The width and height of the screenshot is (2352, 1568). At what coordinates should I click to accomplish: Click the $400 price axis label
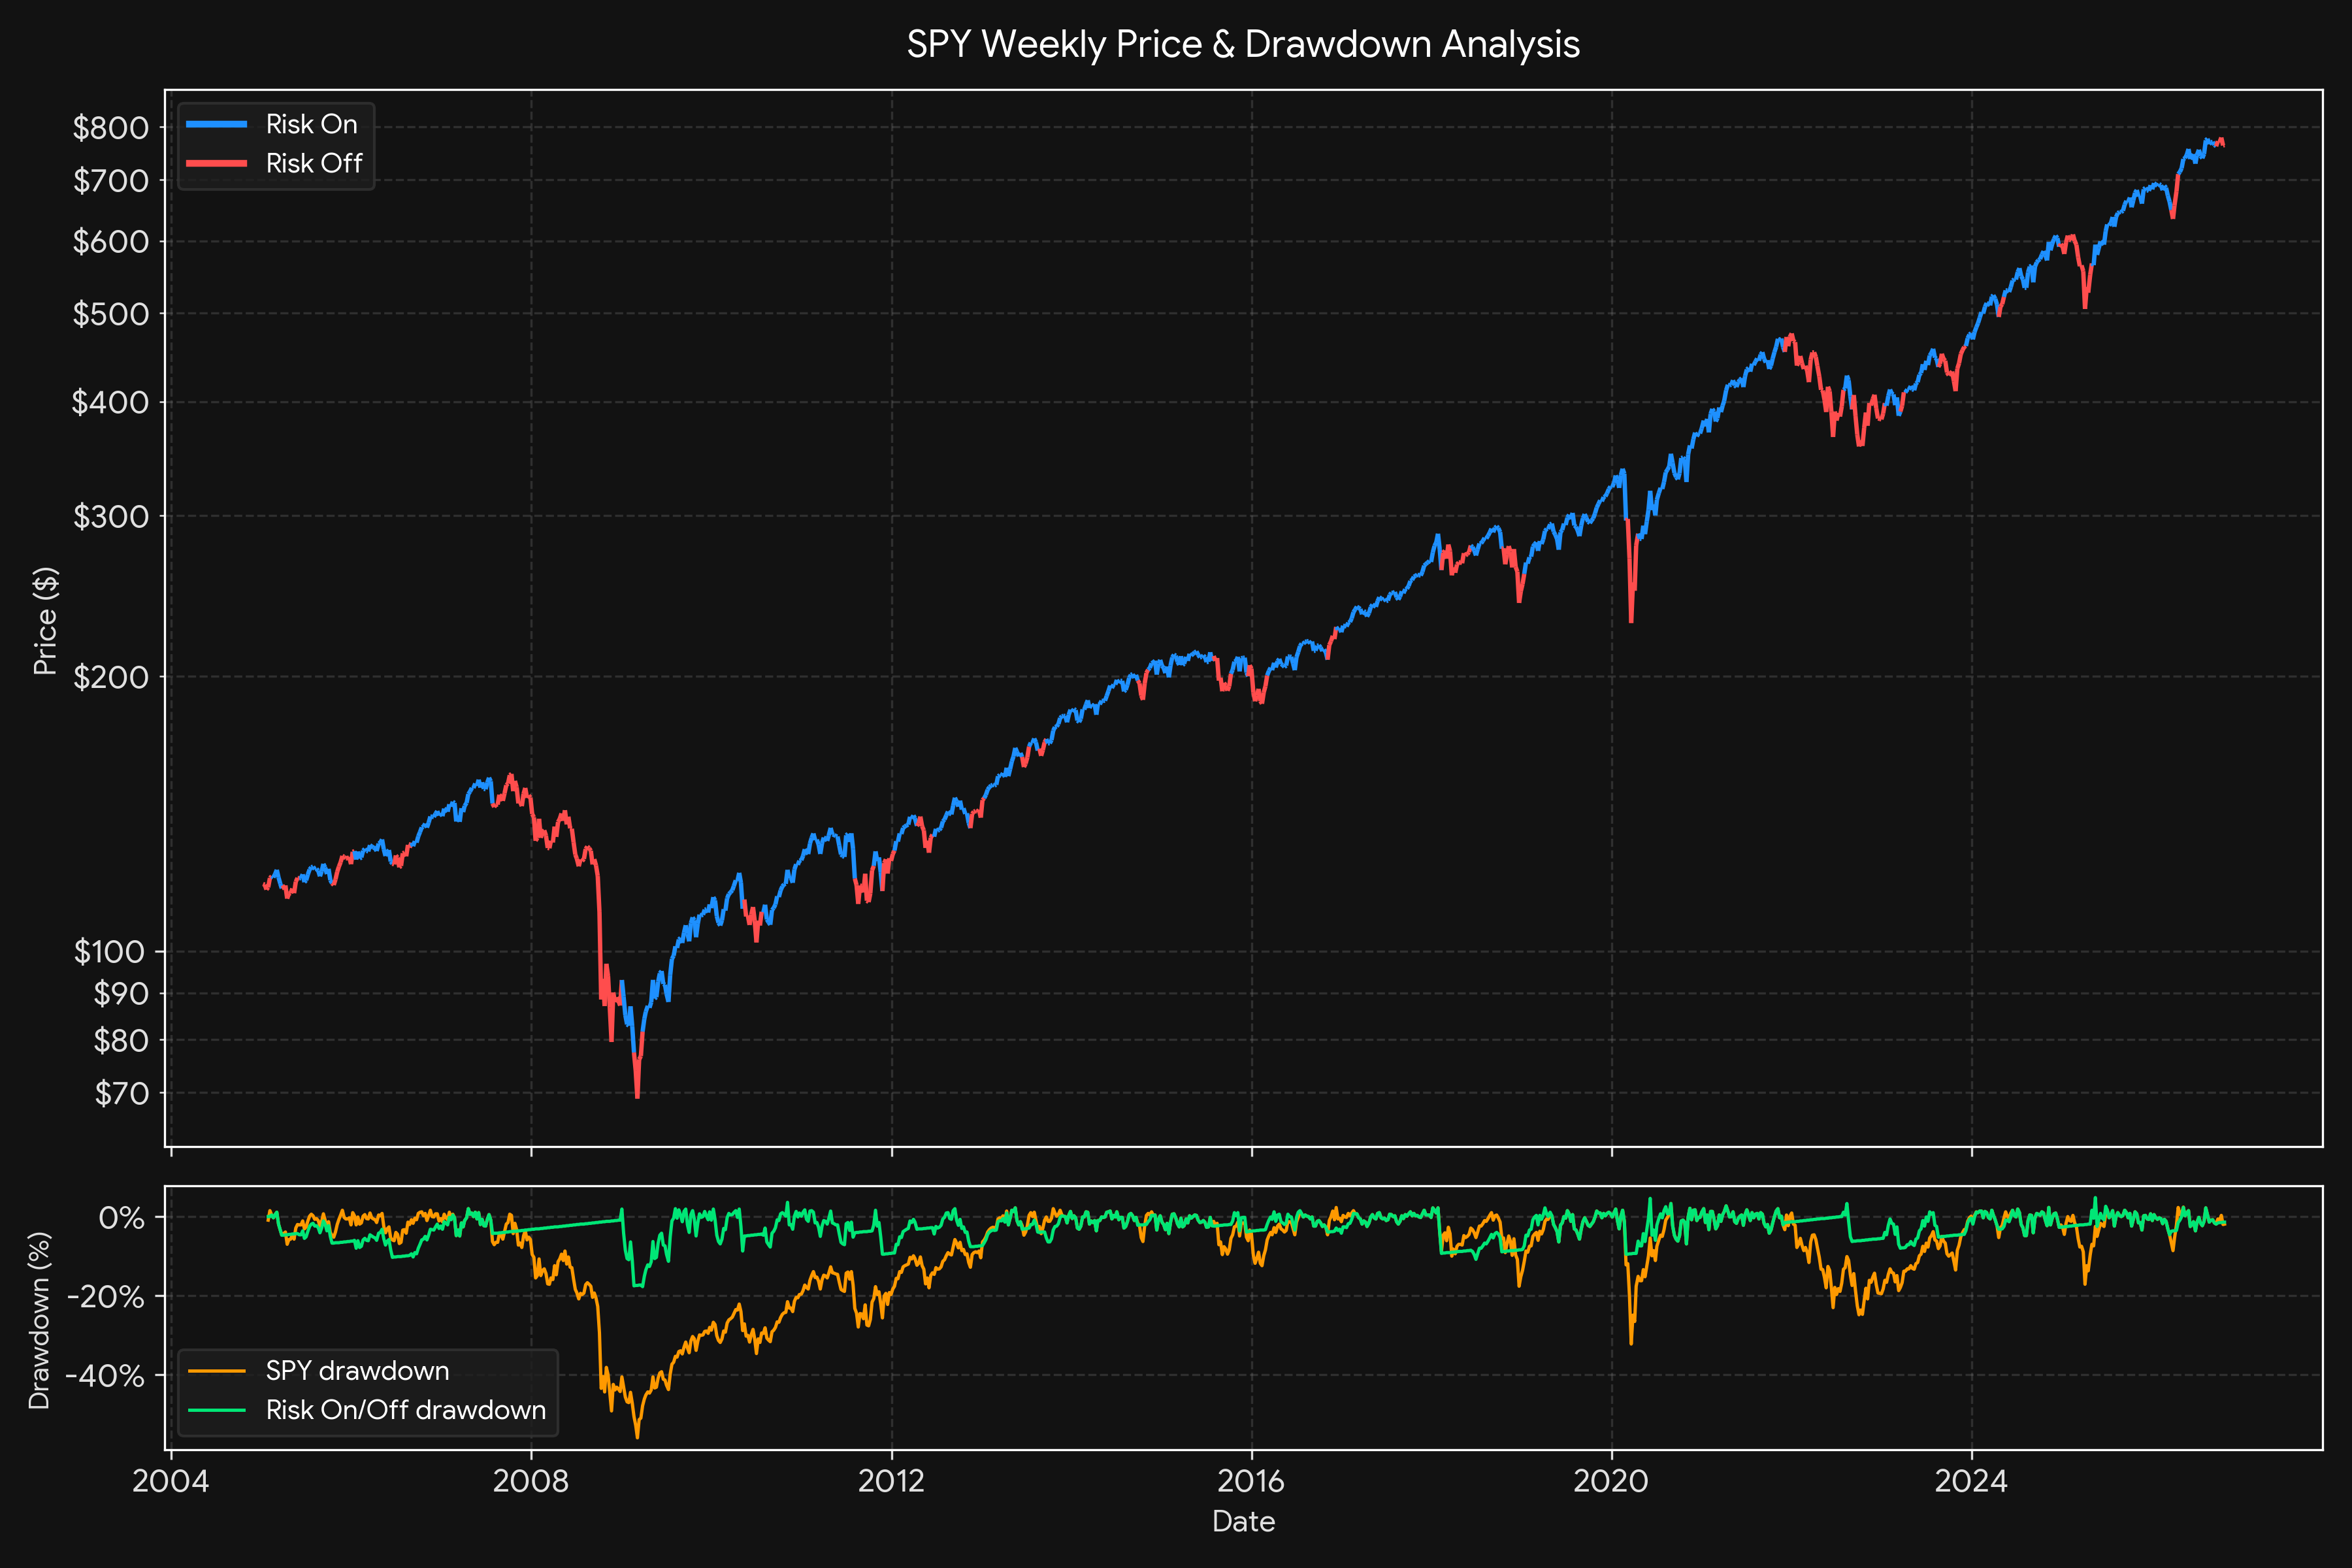click(x=110, y=402)
